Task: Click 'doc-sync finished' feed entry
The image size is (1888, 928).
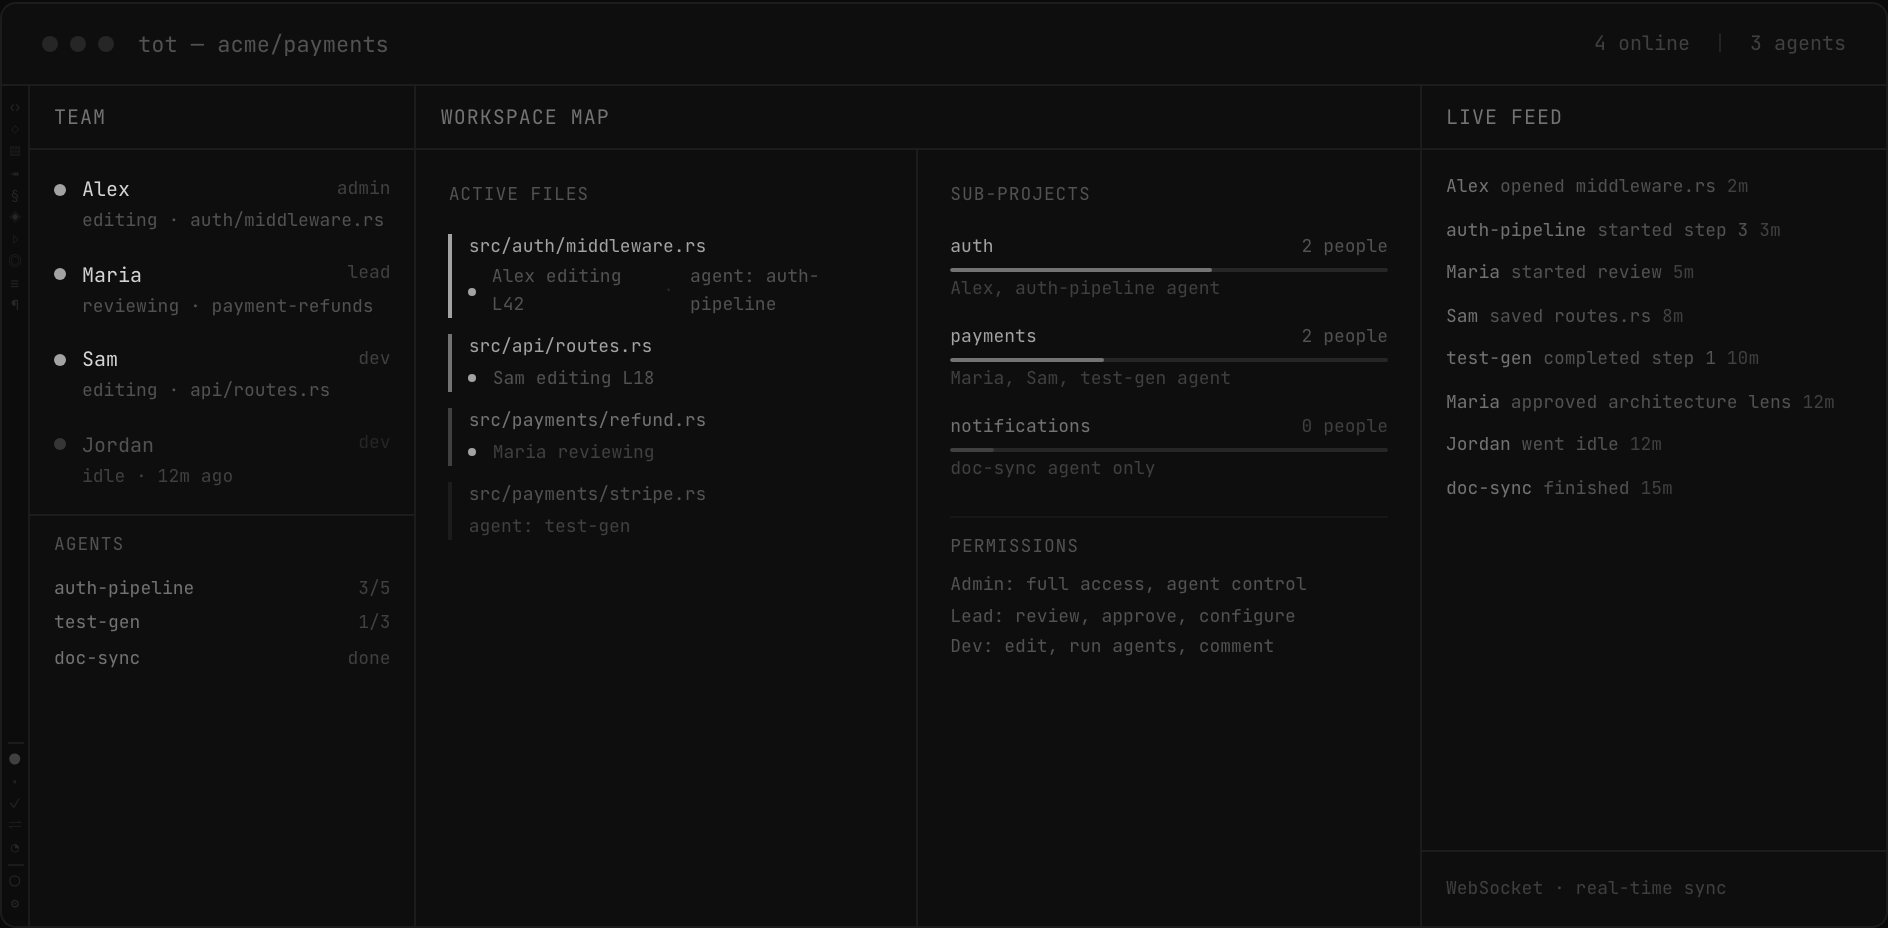Action: point(1559,488)
